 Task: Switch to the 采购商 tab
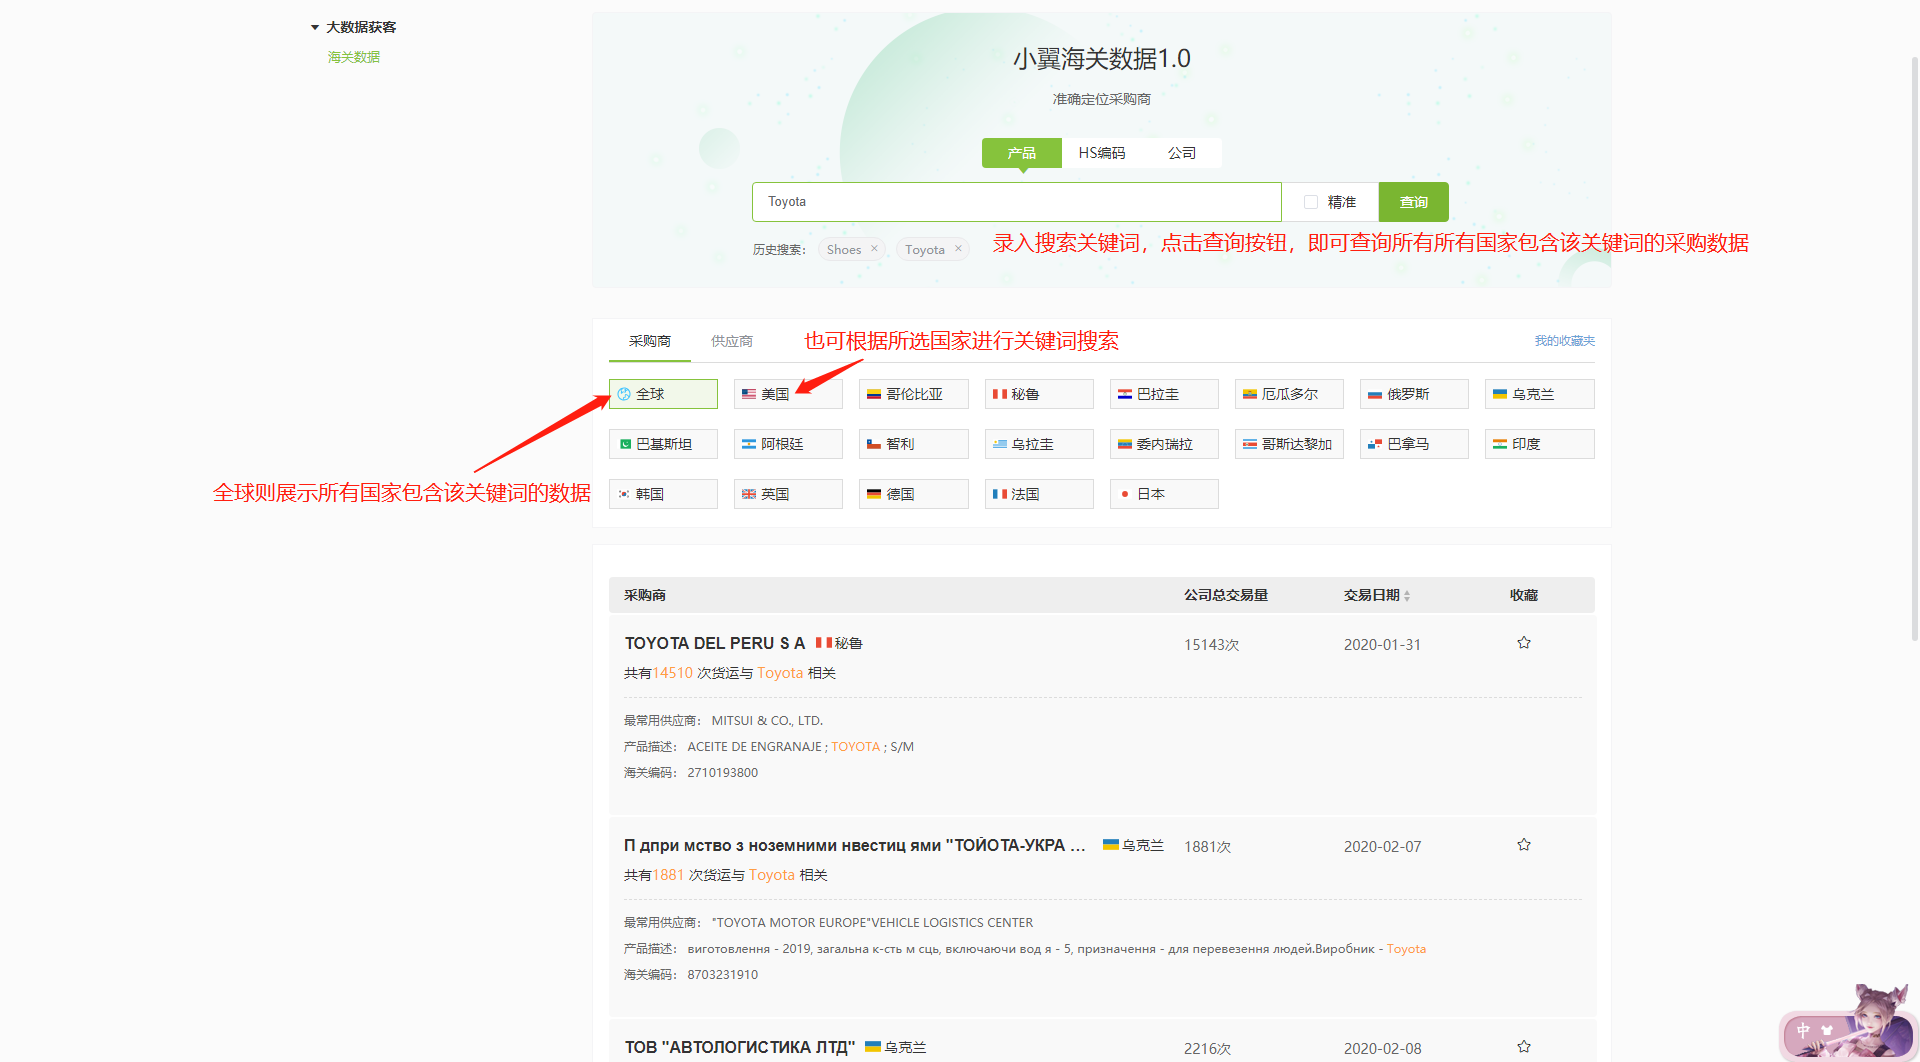(650, 341)
